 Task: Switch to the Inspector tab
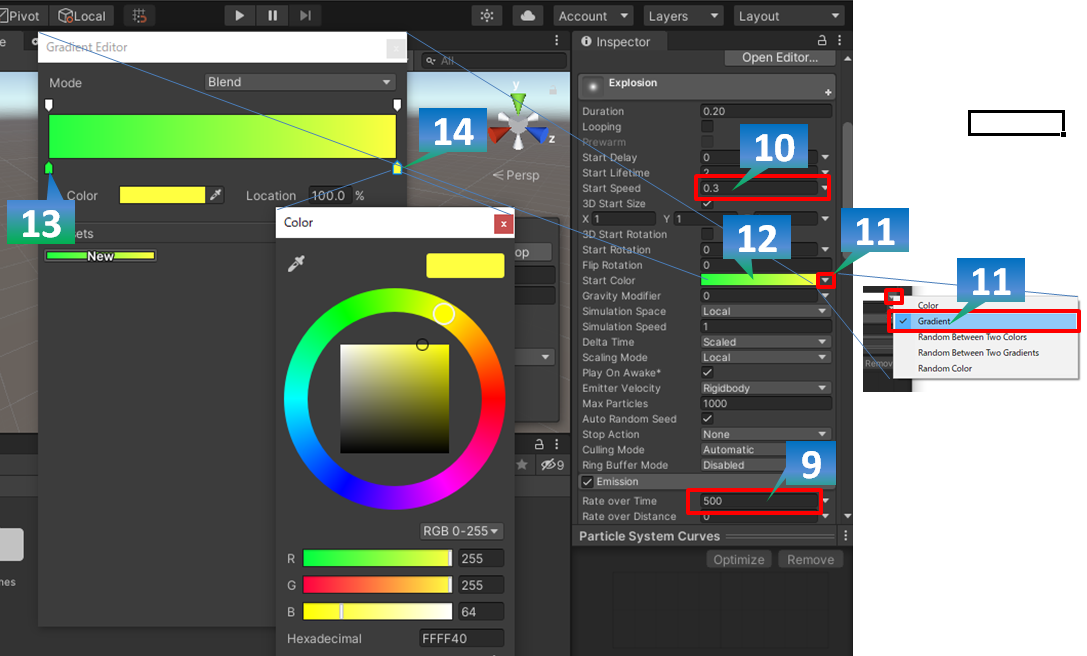pos(616,42)
